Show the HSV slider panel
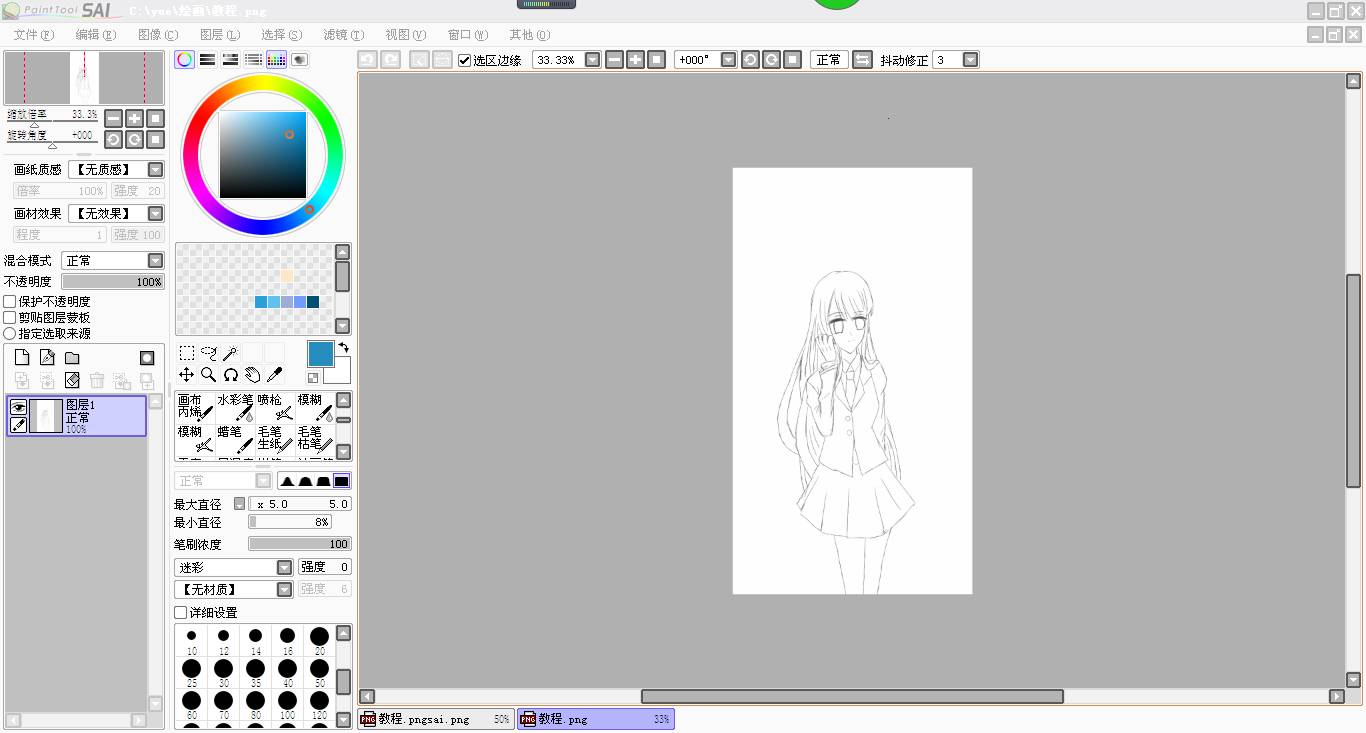The width and height of the screenshot is (1366, 733). [x=231, y=60]
